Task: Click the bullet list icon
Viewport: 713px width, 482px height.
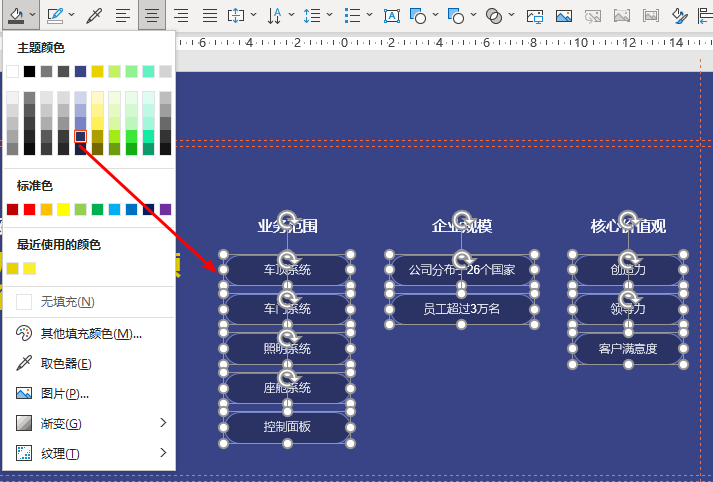Action: pyautogui.click(x=352, y=16)
